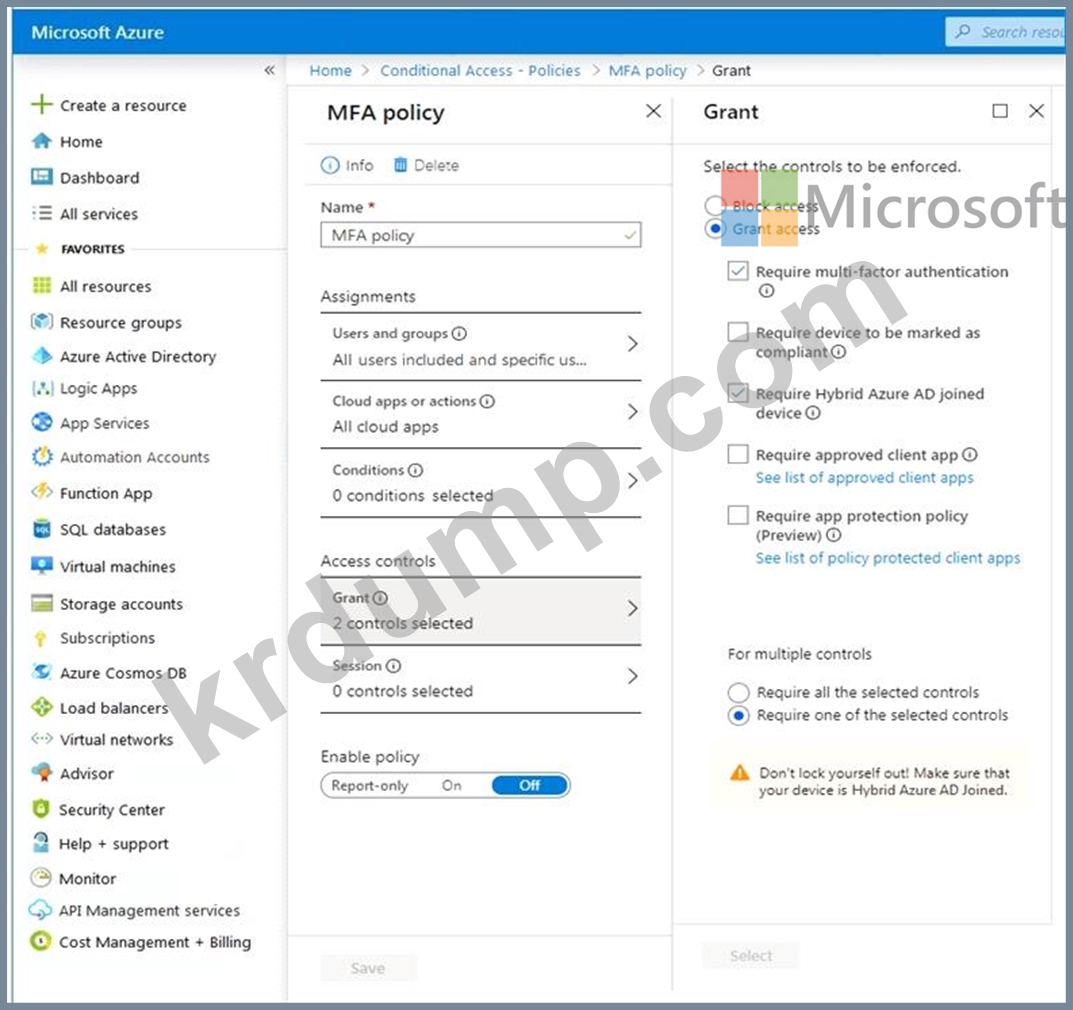Set Enable policy to Off
This screenshot has width=1073, height=1010.
[530, 786]
